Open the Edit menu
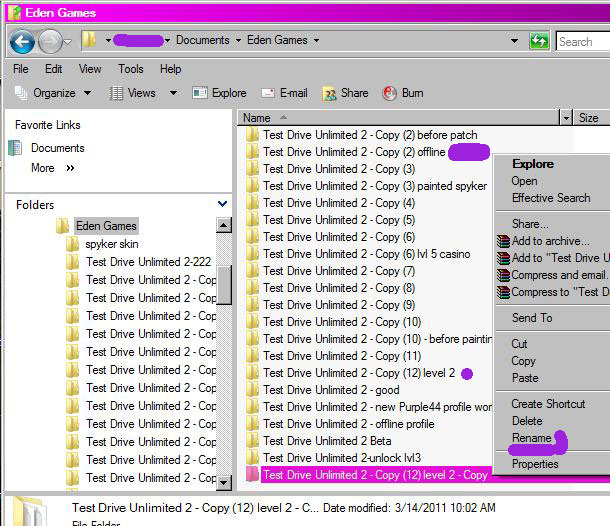 [x=53, y=69]
